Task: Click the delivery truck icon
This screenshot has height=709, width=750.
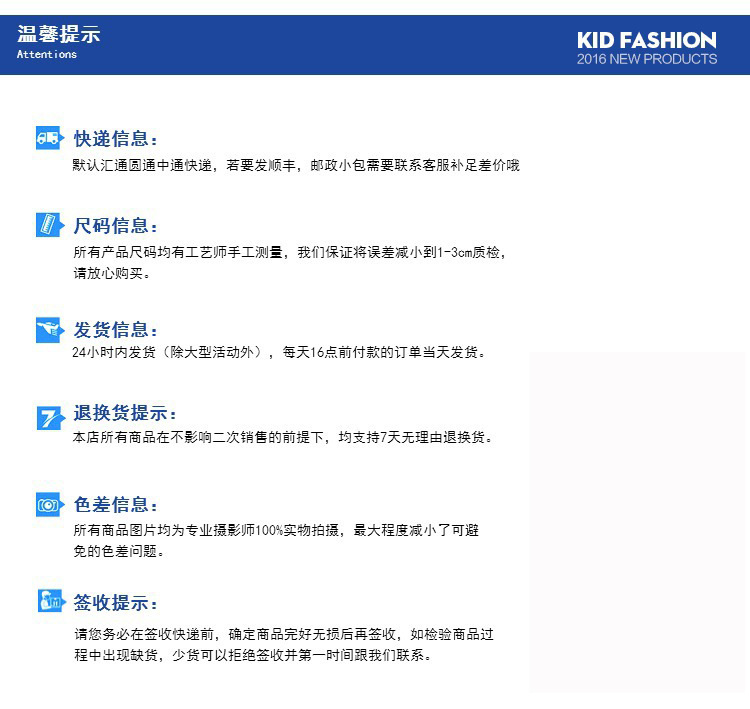Action: coord(49,138)
